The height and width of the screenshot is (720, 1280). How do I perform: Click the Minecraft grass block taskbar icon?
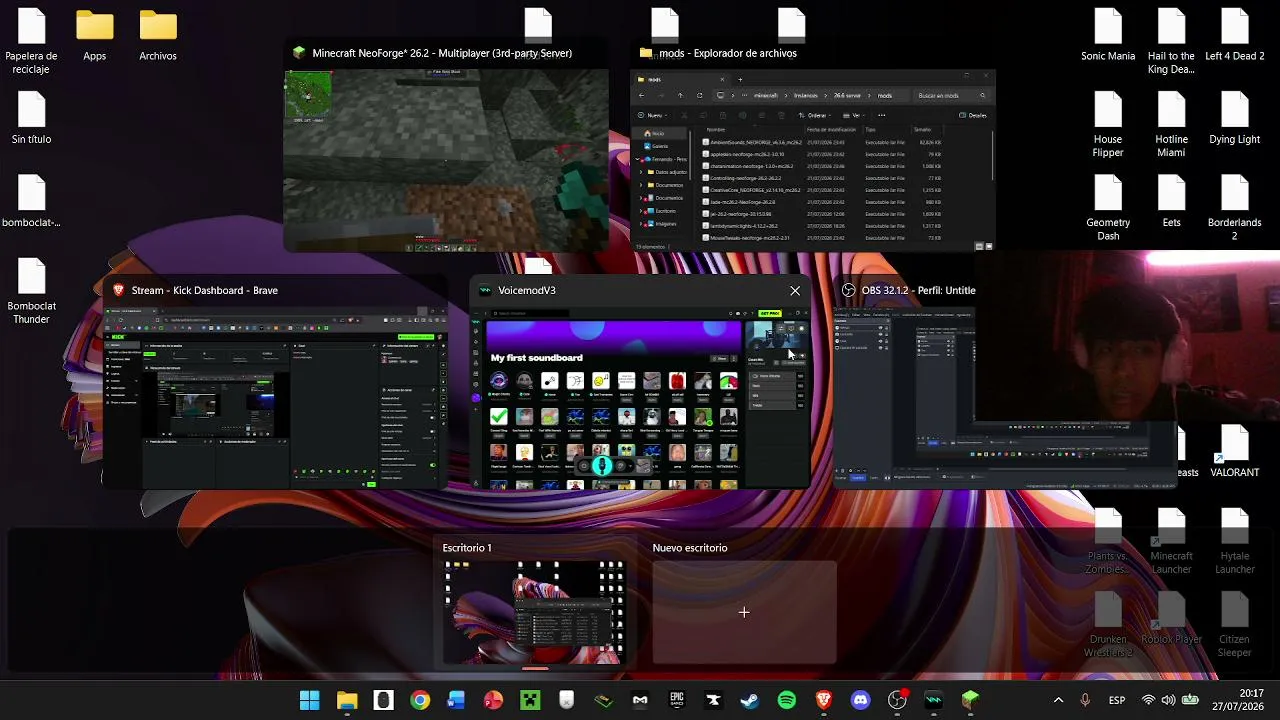970,700
